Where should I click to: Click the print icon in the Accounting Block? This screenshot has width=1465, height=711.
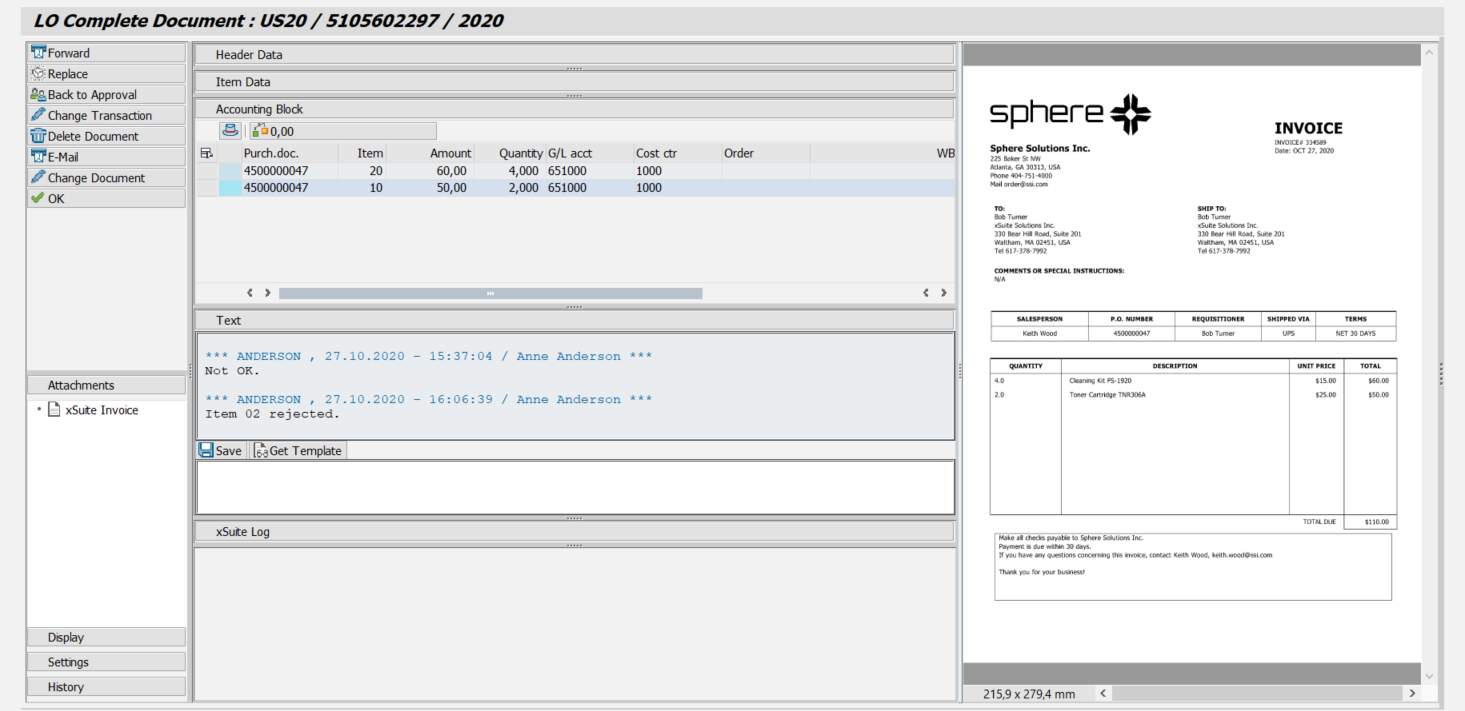pos(228,130)
